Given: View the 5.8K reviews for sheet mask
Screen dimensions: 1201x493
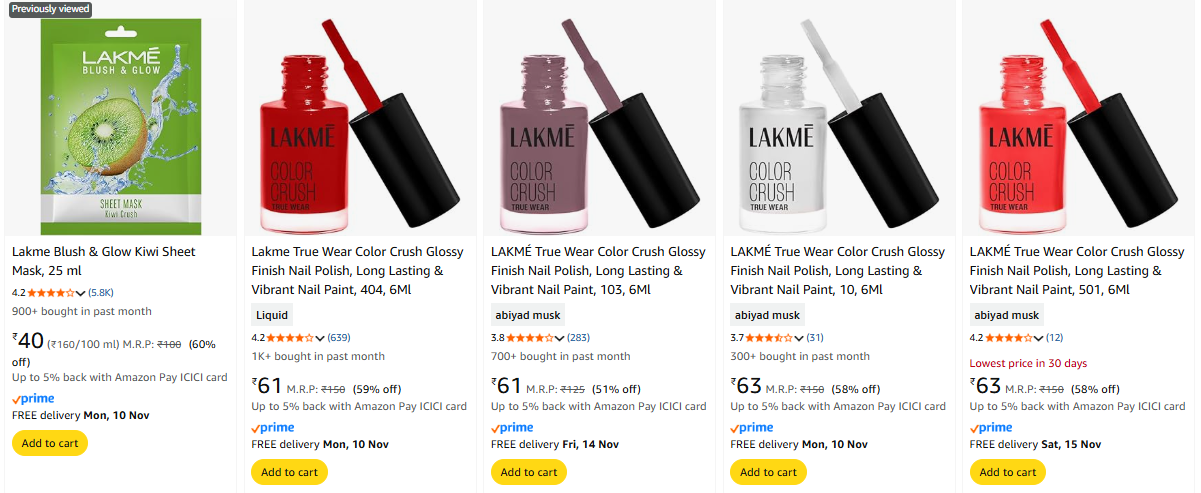Looking at the screenshot, I should [x=101, y=293].
